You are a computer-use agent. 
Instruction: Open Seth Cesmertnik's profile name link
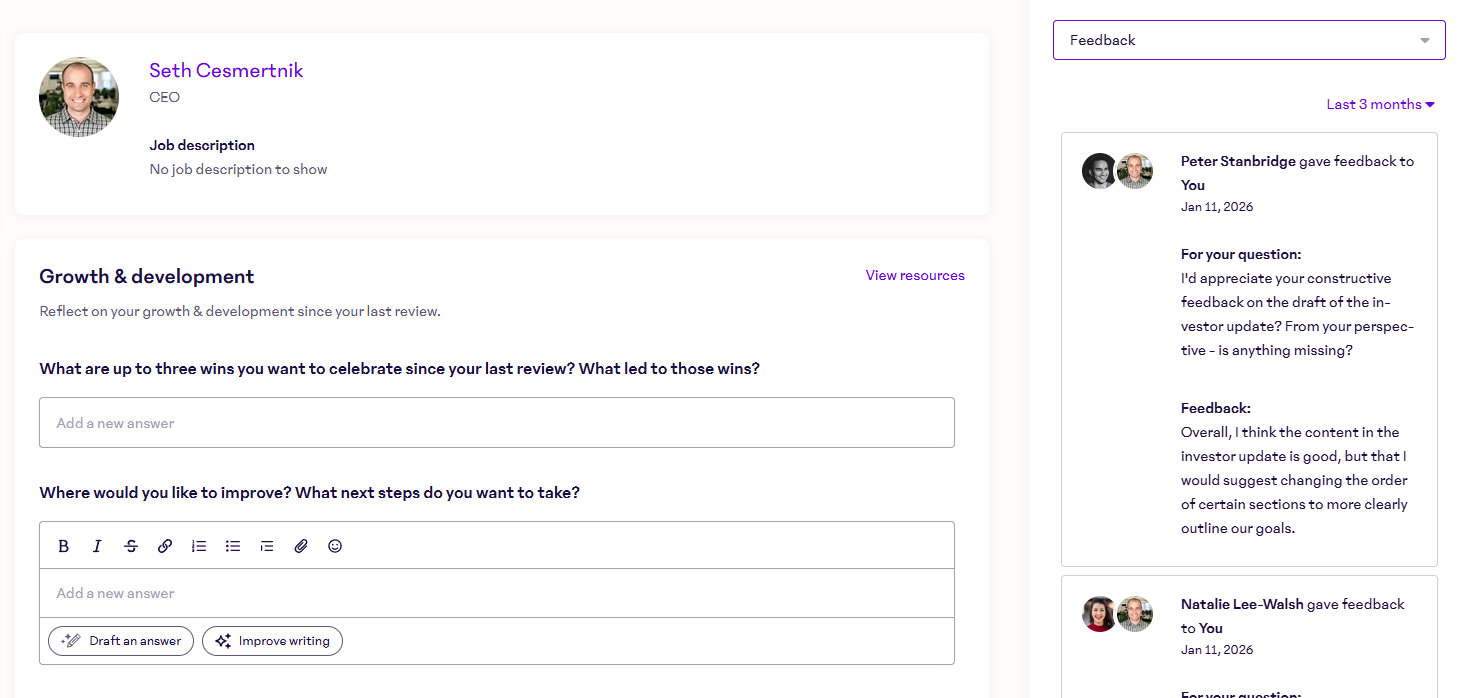pos(226,70)
